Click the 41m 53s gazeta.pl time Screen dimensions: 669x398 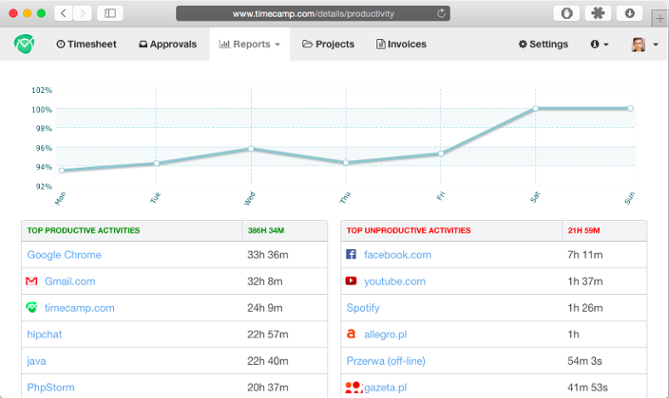tap(588, 387)
